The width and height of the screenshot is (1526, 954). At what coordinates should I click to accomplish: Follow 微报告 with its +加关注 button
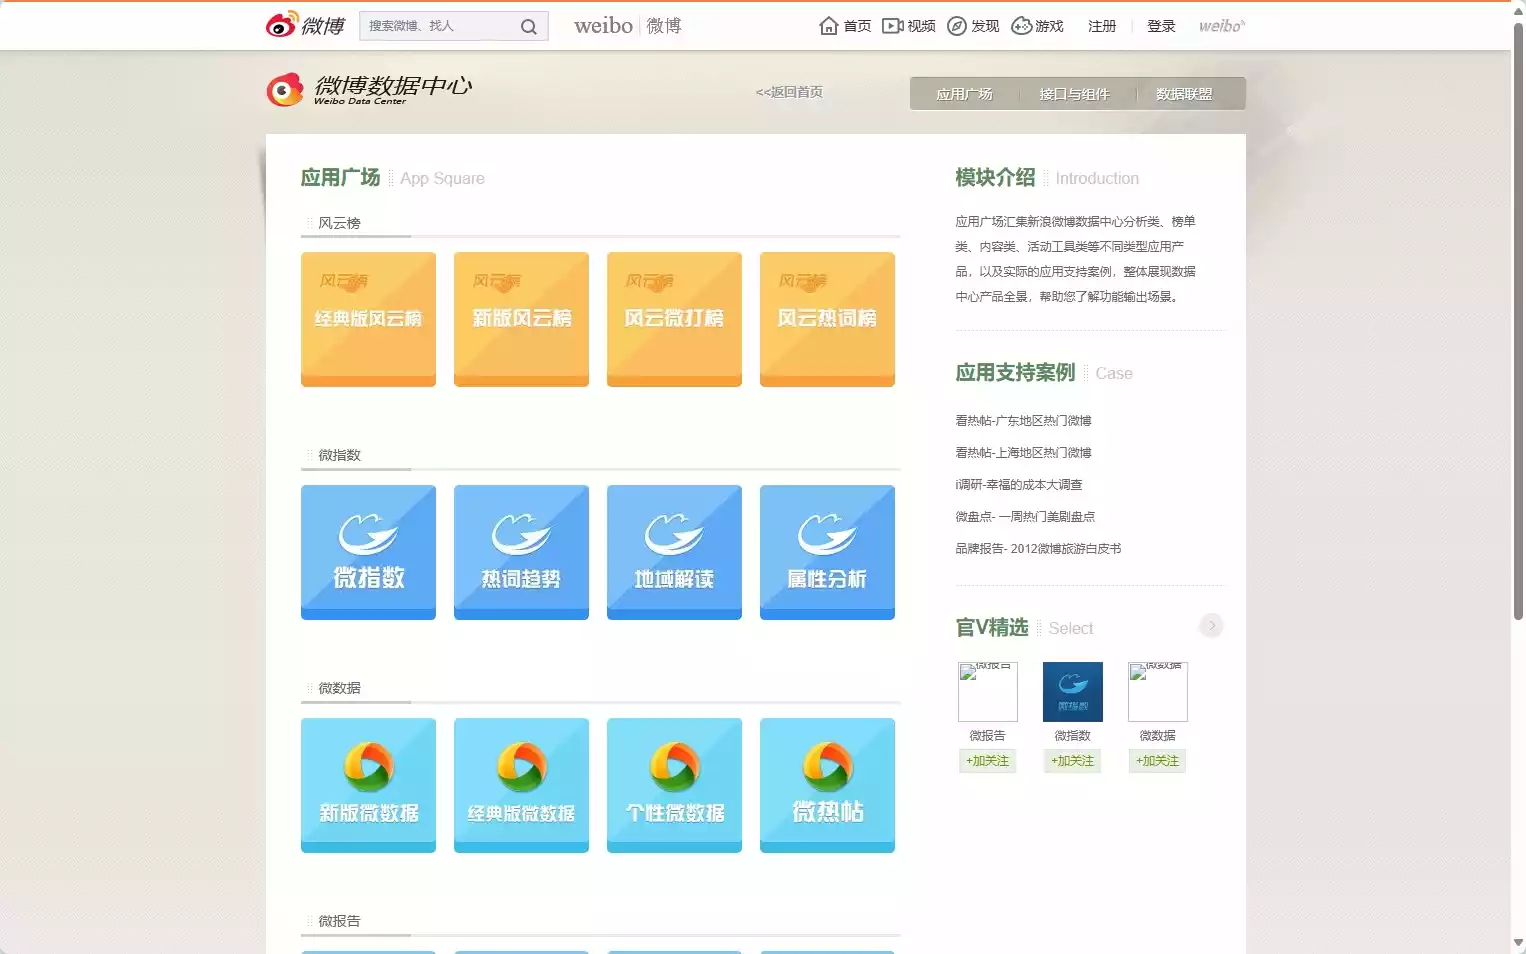click(987, 761)
